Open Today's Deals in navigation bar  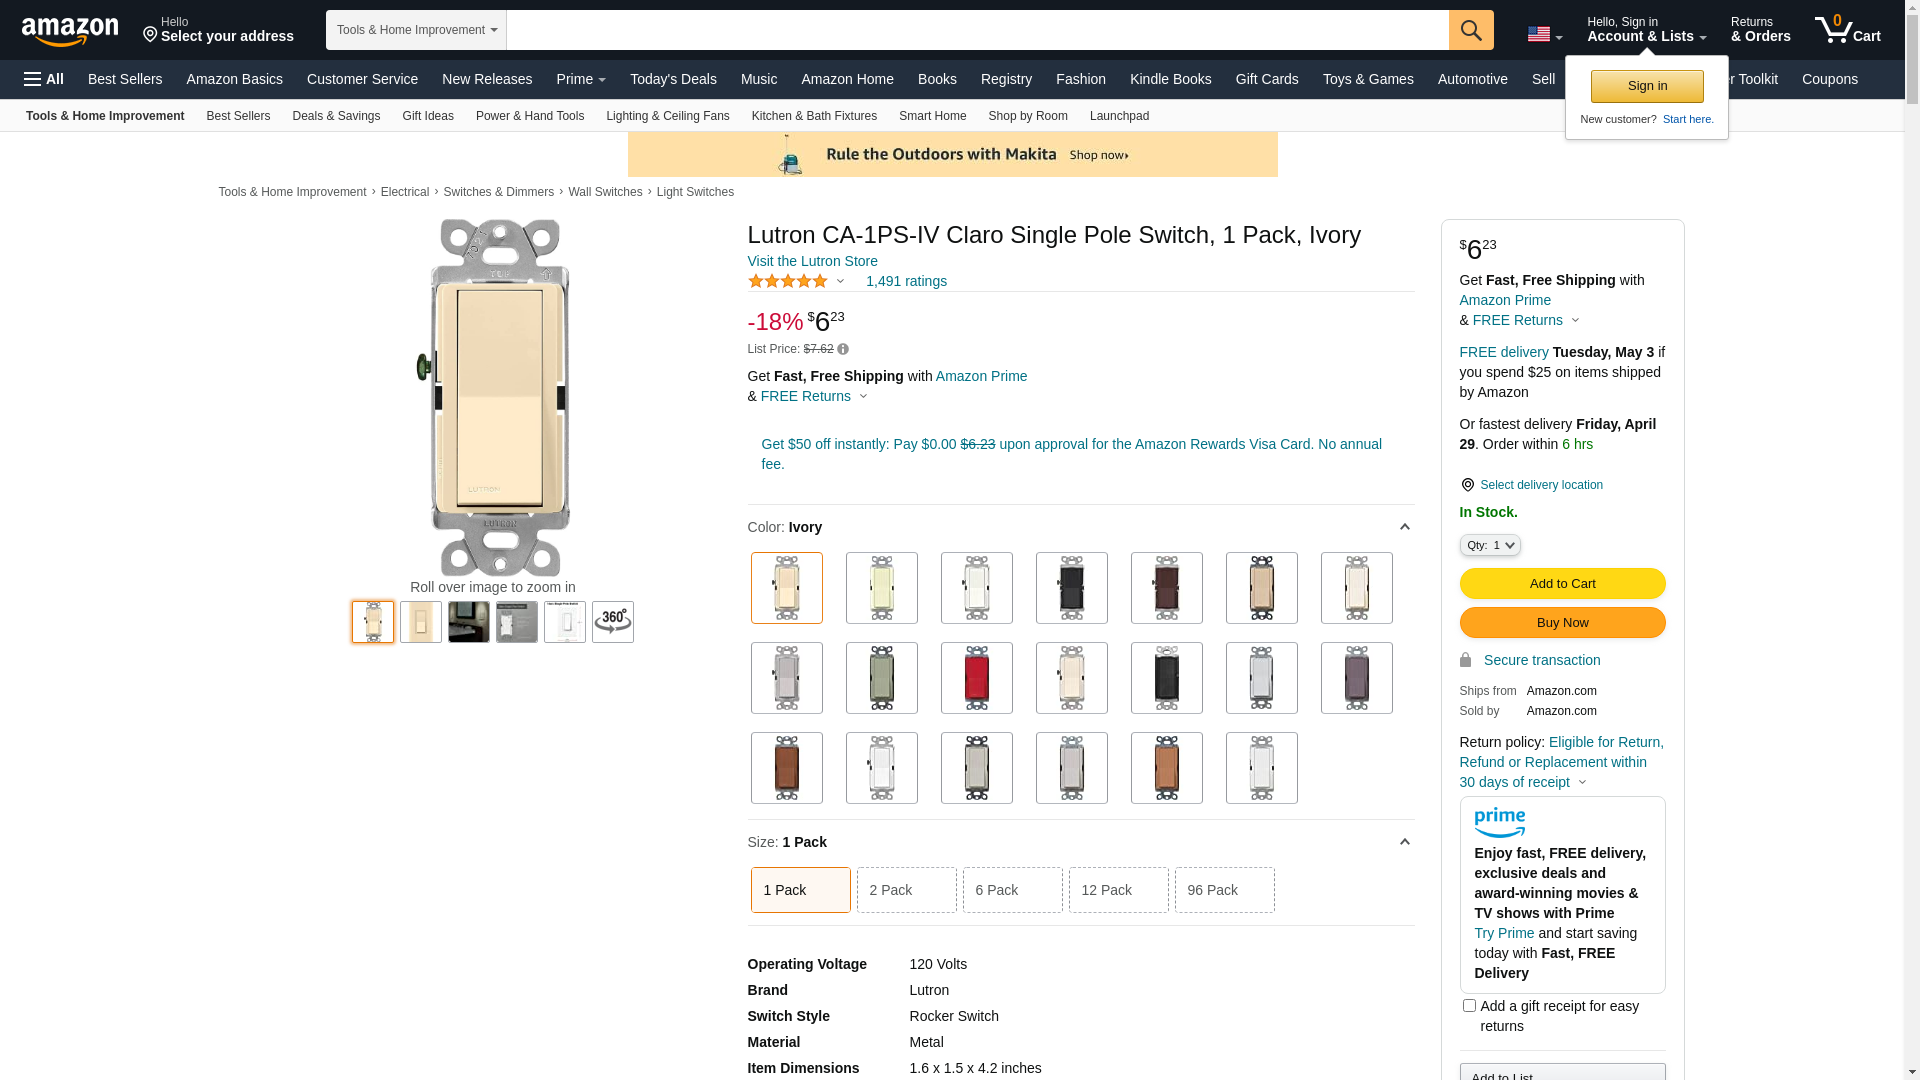(673, 79)
